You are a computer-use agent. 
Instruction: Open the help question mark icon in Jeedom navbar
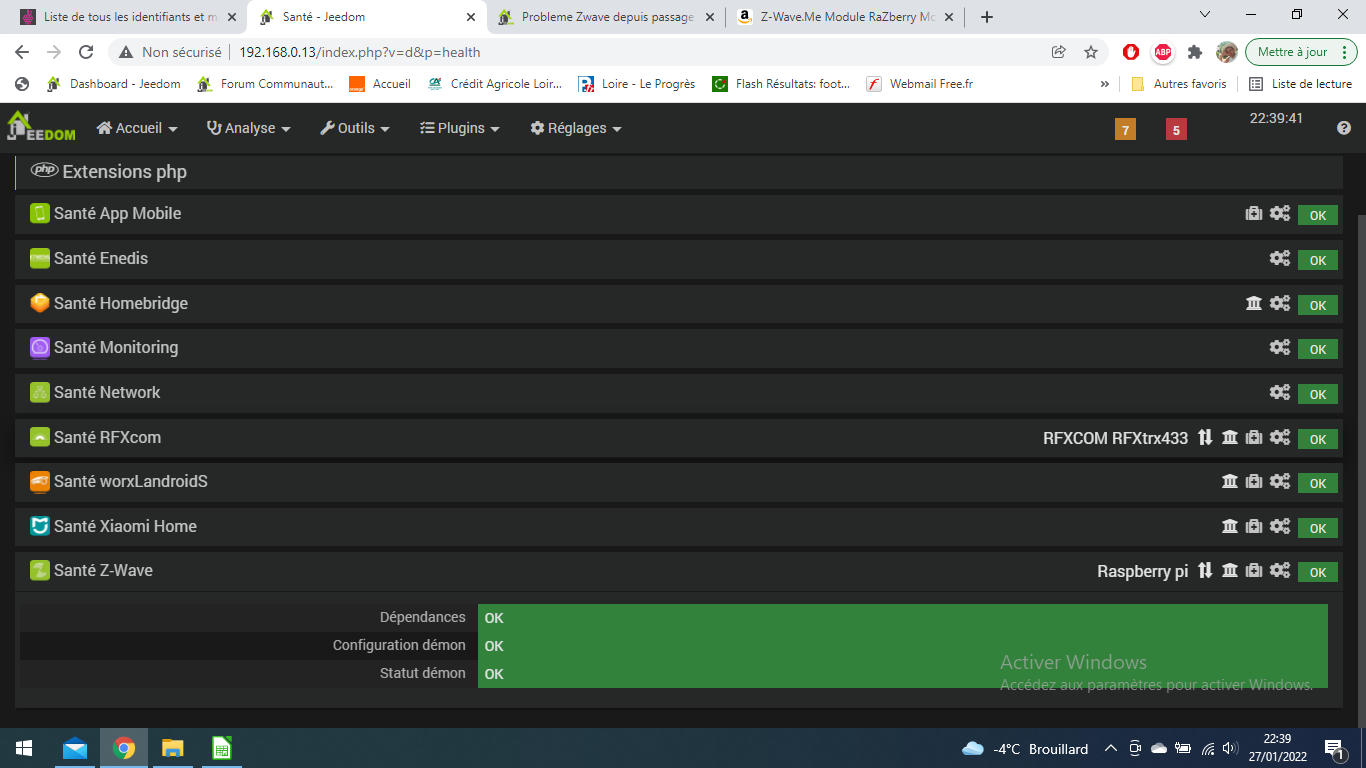click(x=1344, y=128)
